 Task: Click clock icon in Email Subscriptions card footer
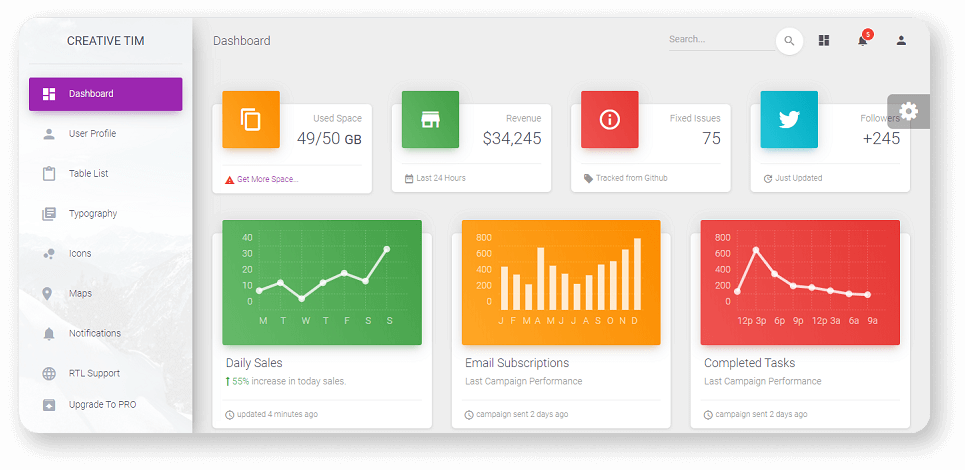tap(469, 415)
